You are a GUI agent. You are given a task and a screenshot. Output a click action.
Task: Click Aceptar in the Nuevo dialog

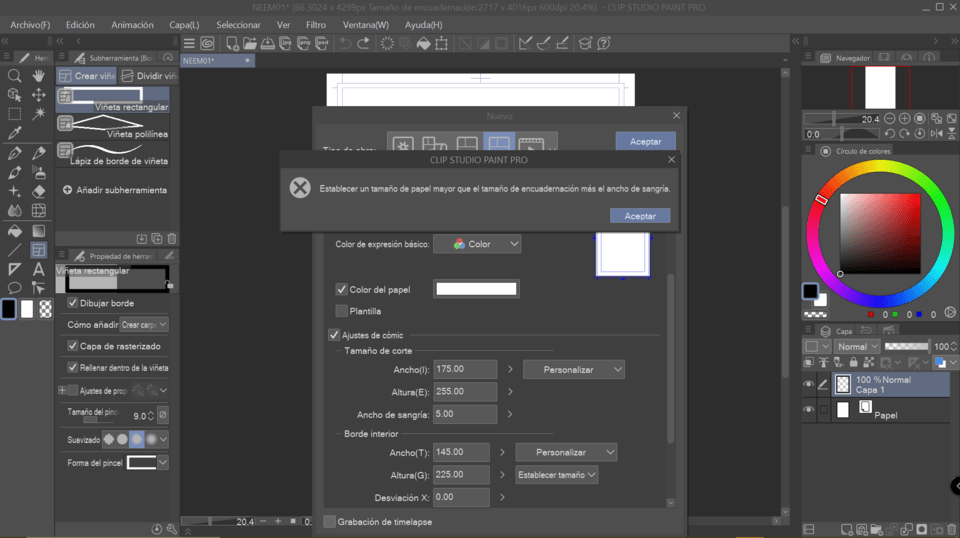point(645,141)
